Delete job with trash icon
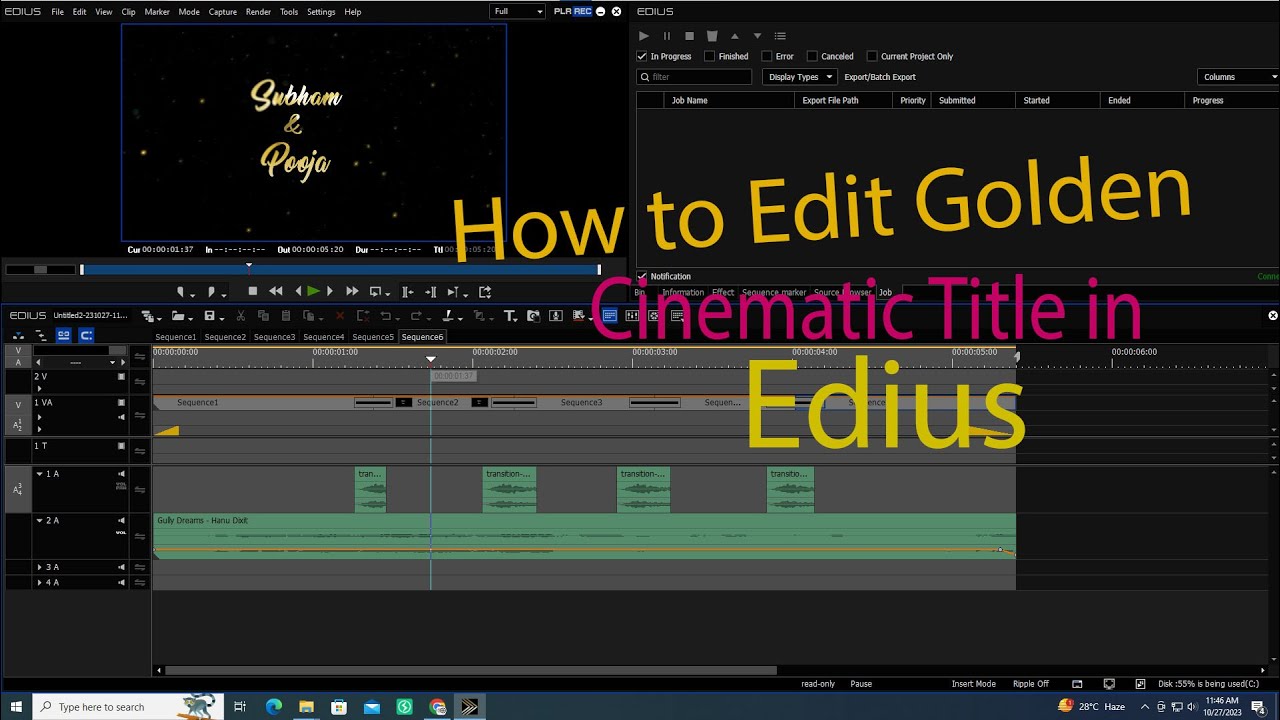The height and width of the screenshot is (720, 1280). coord(712,36)
